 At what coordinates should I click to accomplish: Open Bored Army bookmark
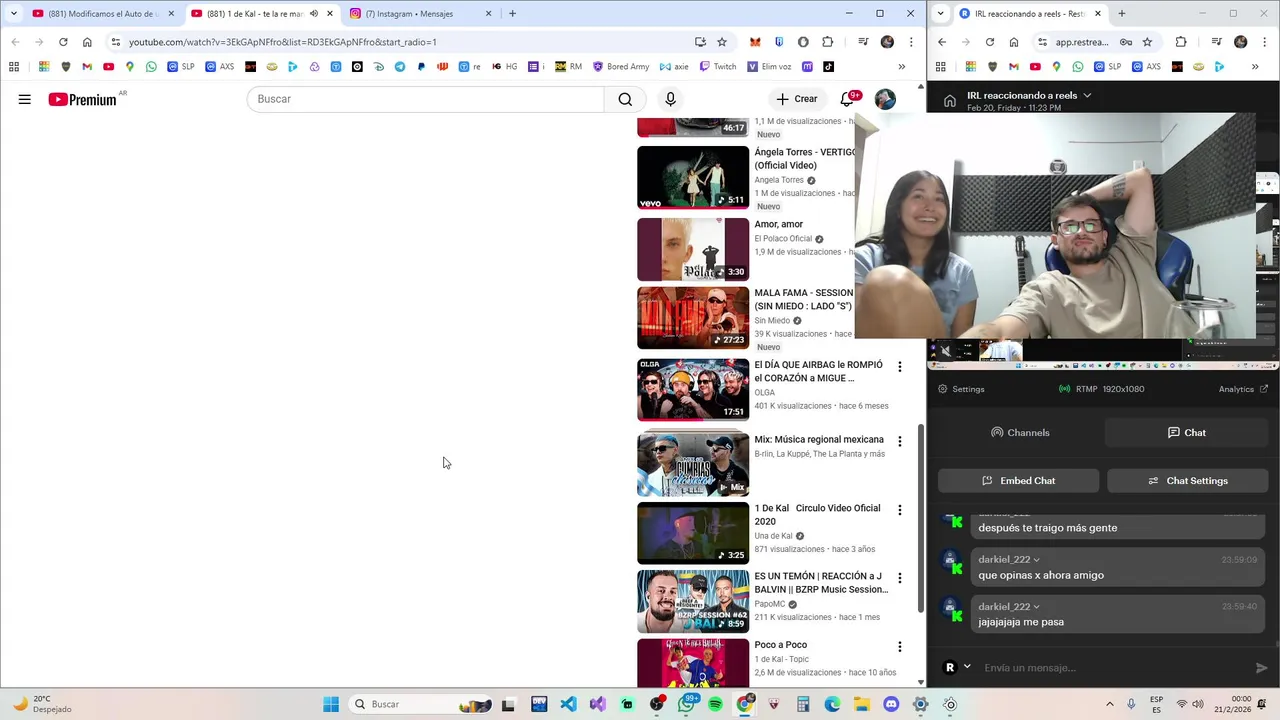click(x=621, y=67)
